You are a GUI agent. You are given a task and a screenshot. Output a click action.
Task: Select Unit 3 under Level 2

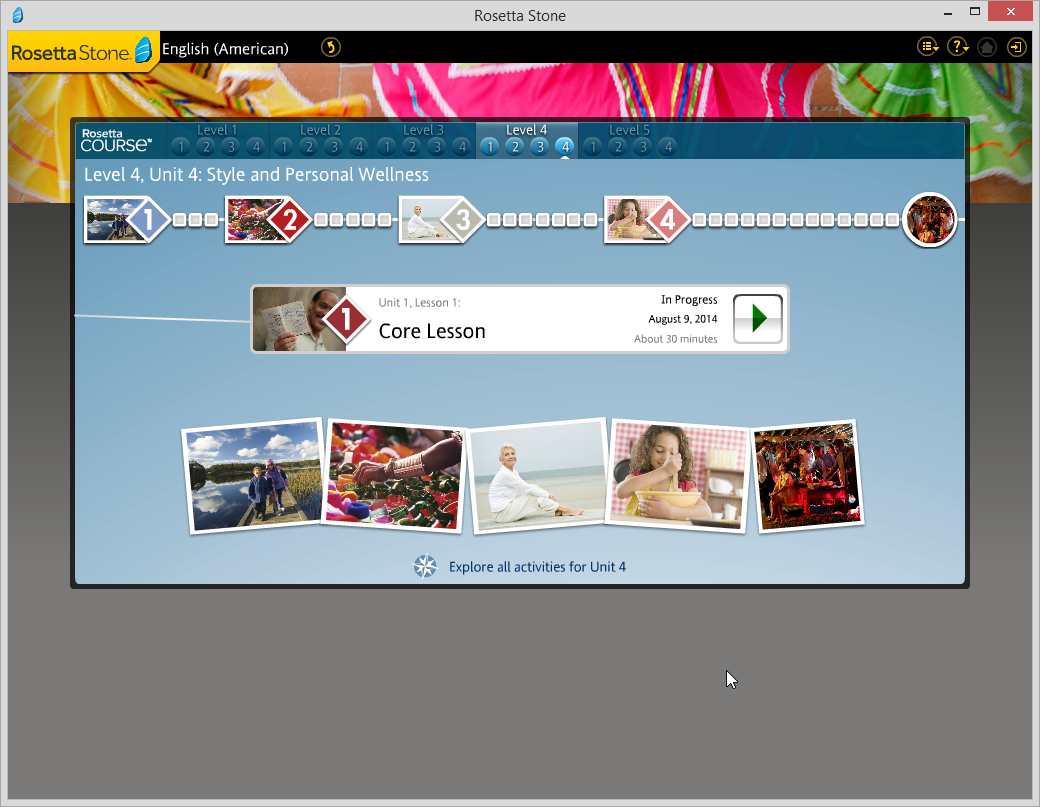point(334,147)
